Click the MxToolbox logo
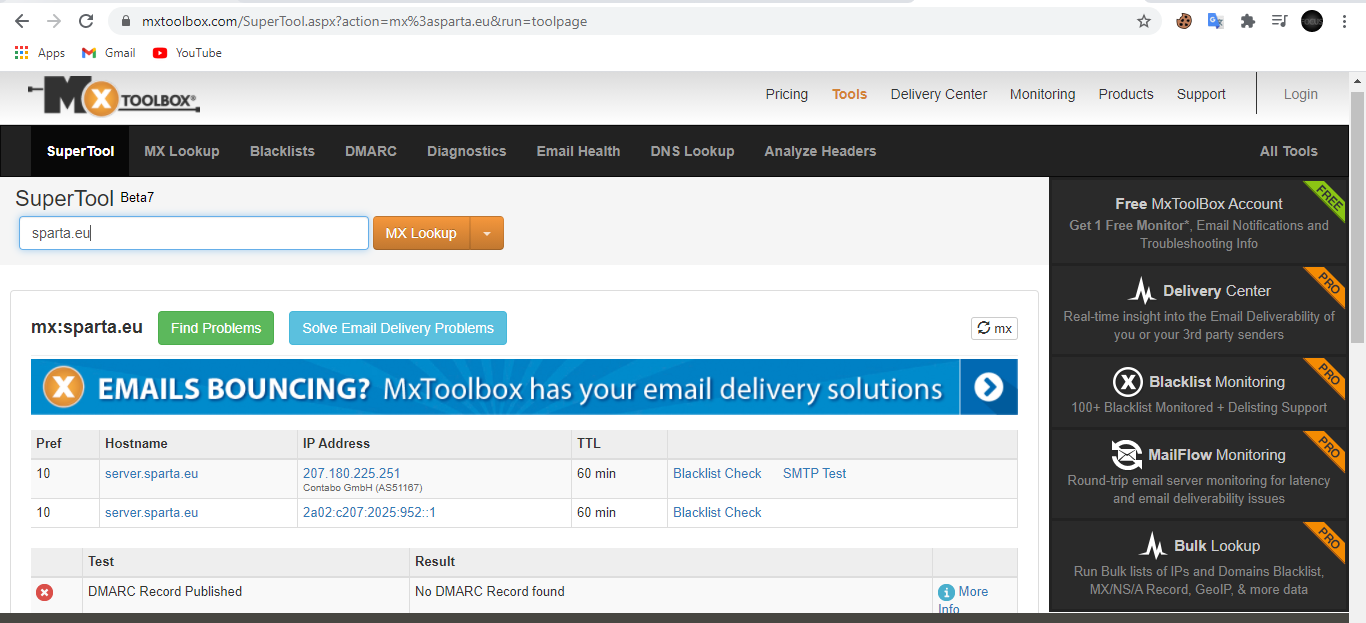The image size is (1366, 623). [114, 97]
